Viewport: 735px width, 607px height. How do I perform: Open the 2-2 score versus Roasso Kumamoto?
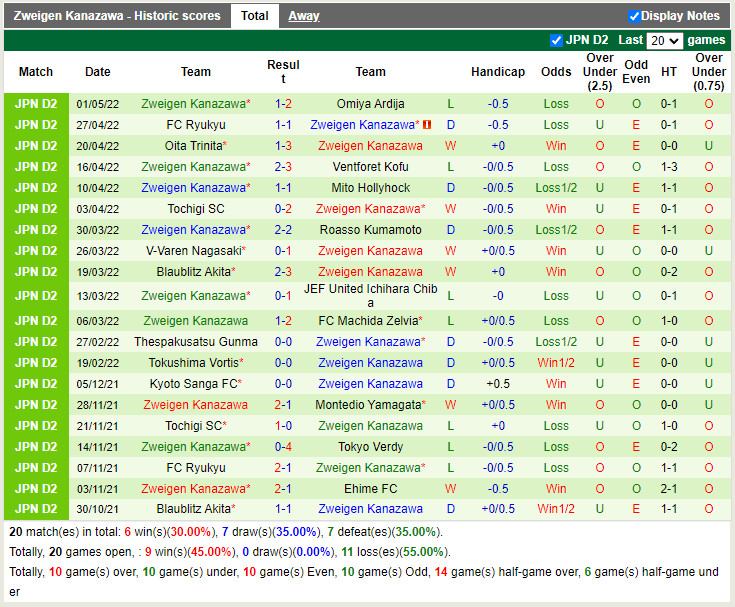283,230
